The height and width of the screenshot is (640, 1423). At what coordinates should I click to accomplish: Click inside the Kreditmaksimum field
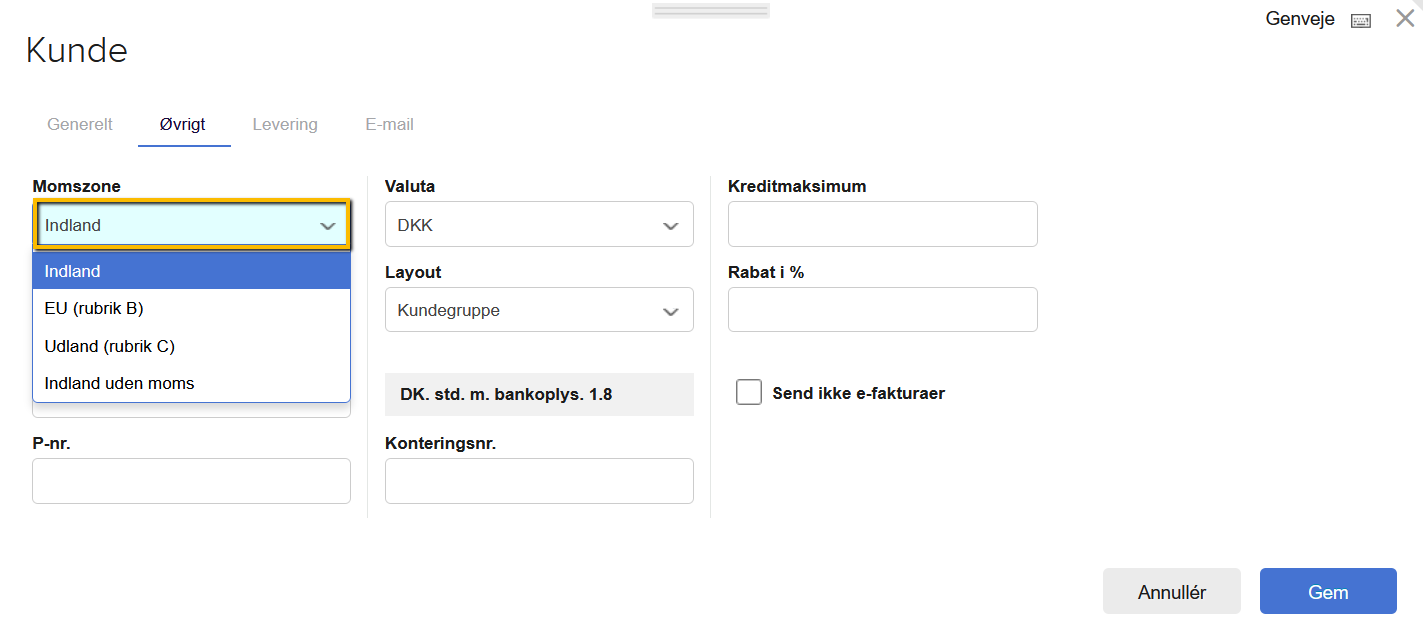point(882,224)
